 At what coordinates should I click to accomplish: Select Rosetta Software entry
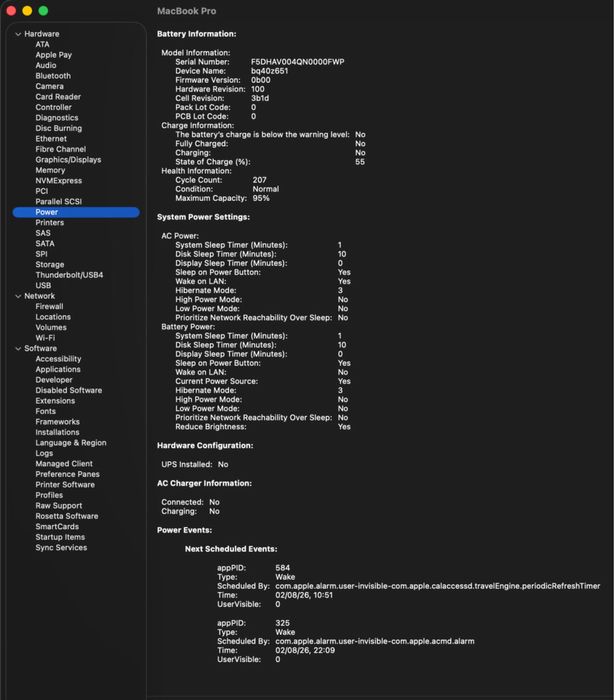click(67, 516)
